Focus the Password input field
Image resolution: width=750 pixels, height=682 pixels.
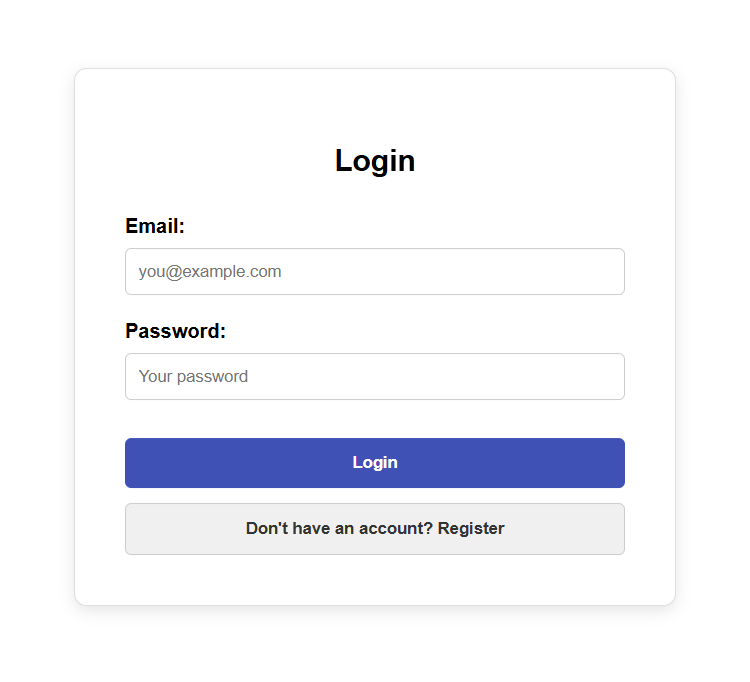374,377
